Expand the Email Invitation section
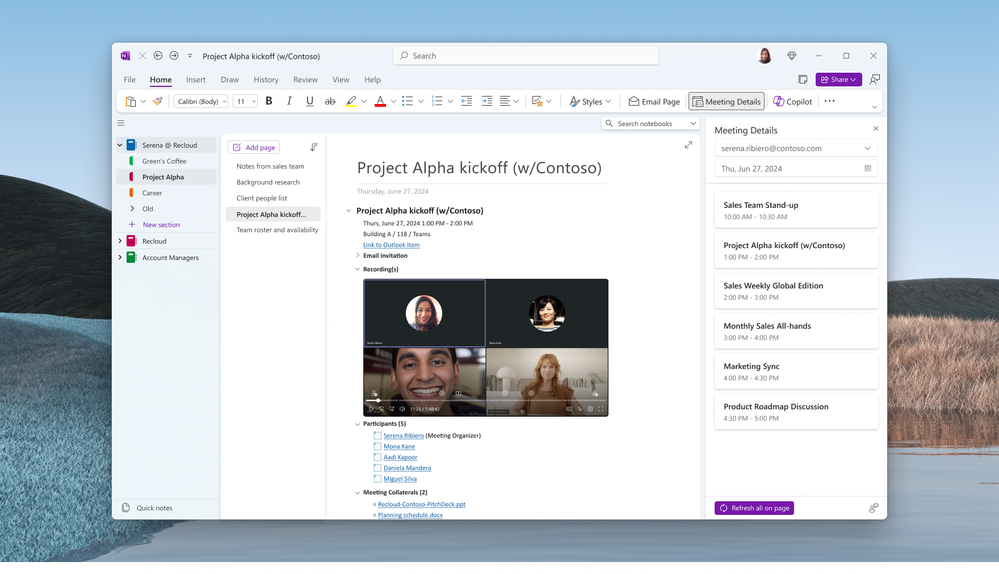The height and width of the screenshot is (574, 999). coord(357,255)
